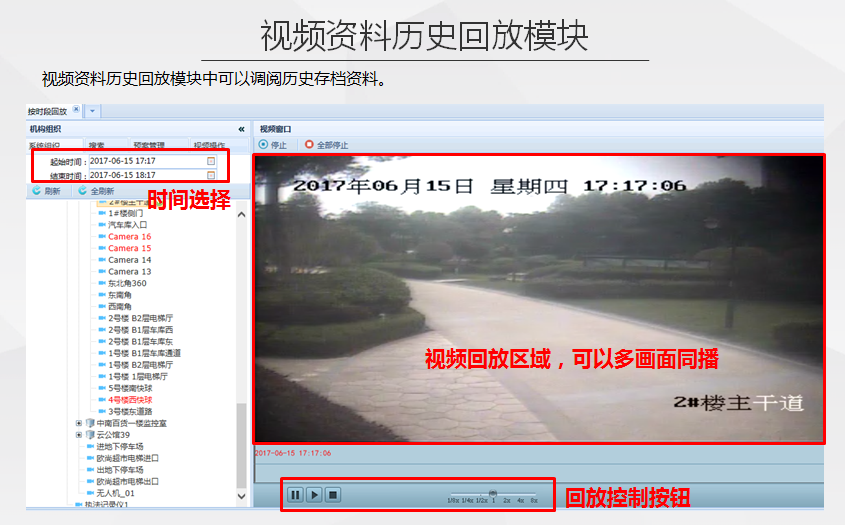Screen dimensions: 845x525
Task: Expand the 中南百货一楼监控室 tree node
Action: click(x=79, y=423)
